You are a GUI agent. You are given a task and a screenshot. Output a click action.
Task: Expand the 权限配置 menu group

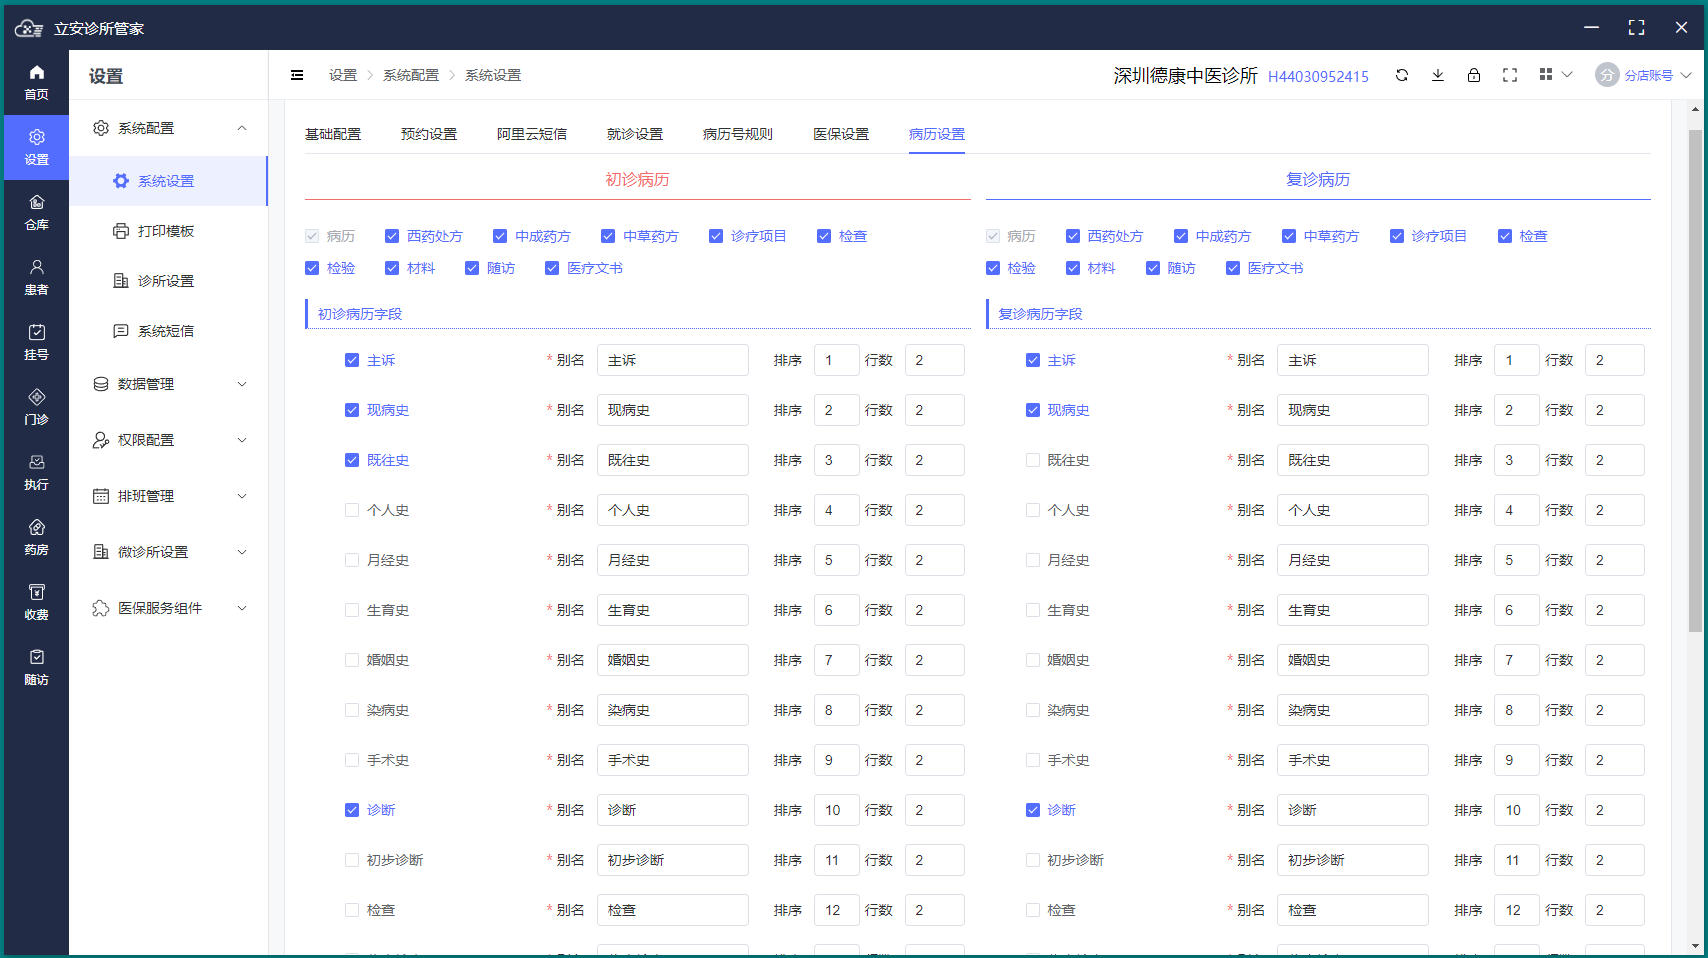tap(242, 440)
